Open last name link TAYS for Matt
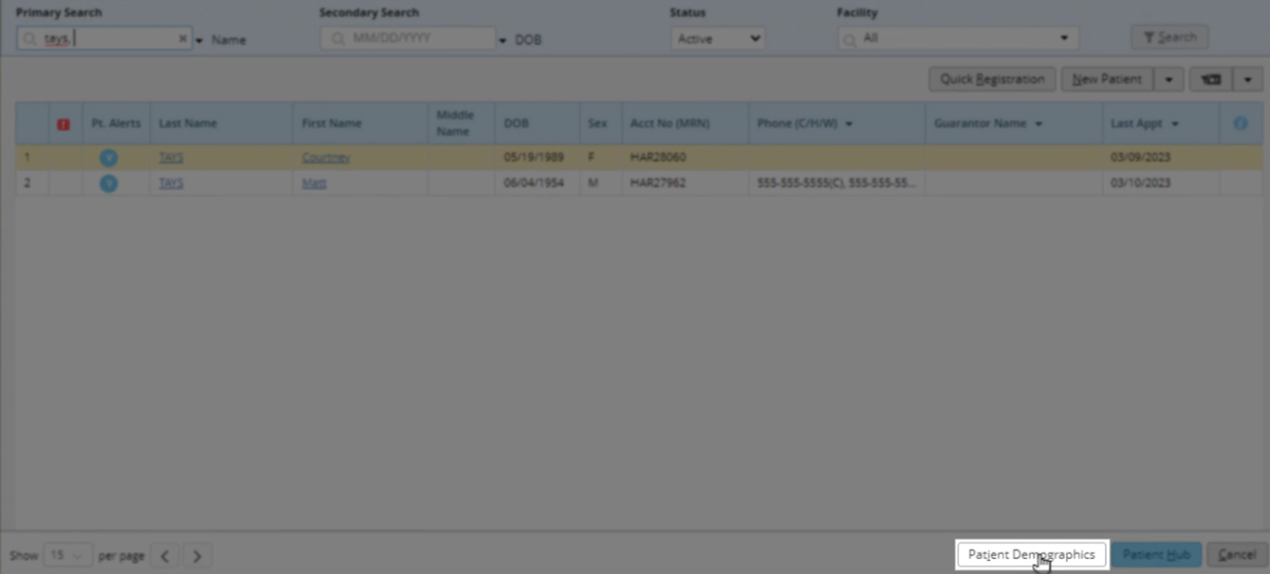 [171, 183]
